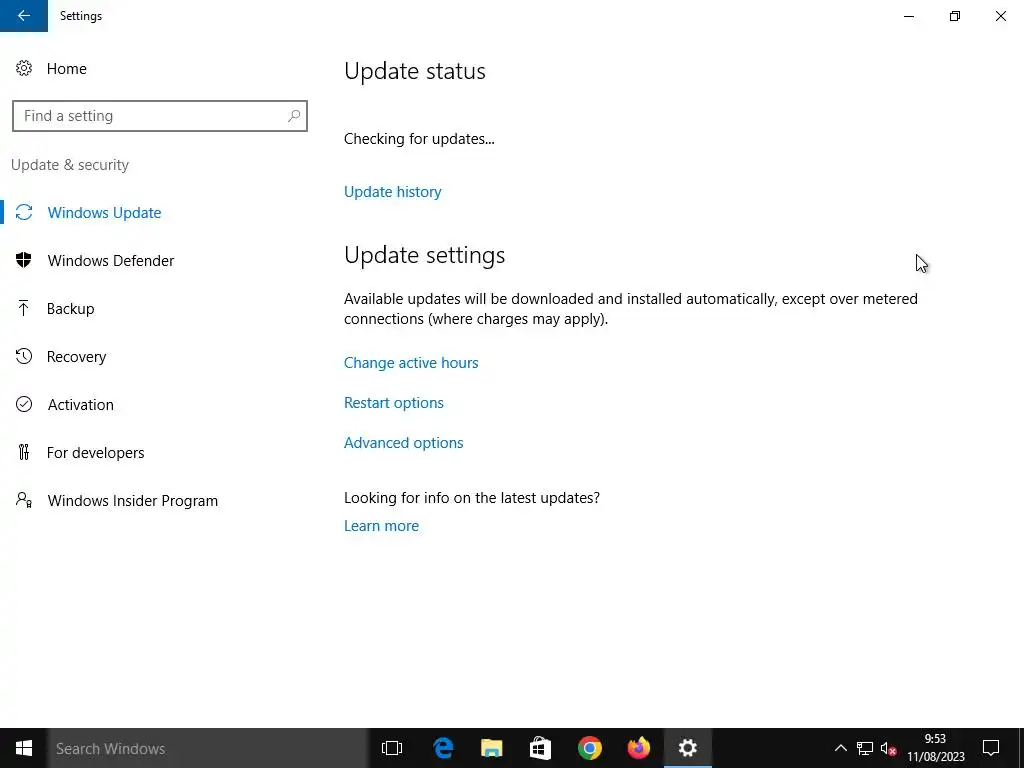Click the Change active hours link
This screenshot has height=768, width=1024.
(411, 362)
